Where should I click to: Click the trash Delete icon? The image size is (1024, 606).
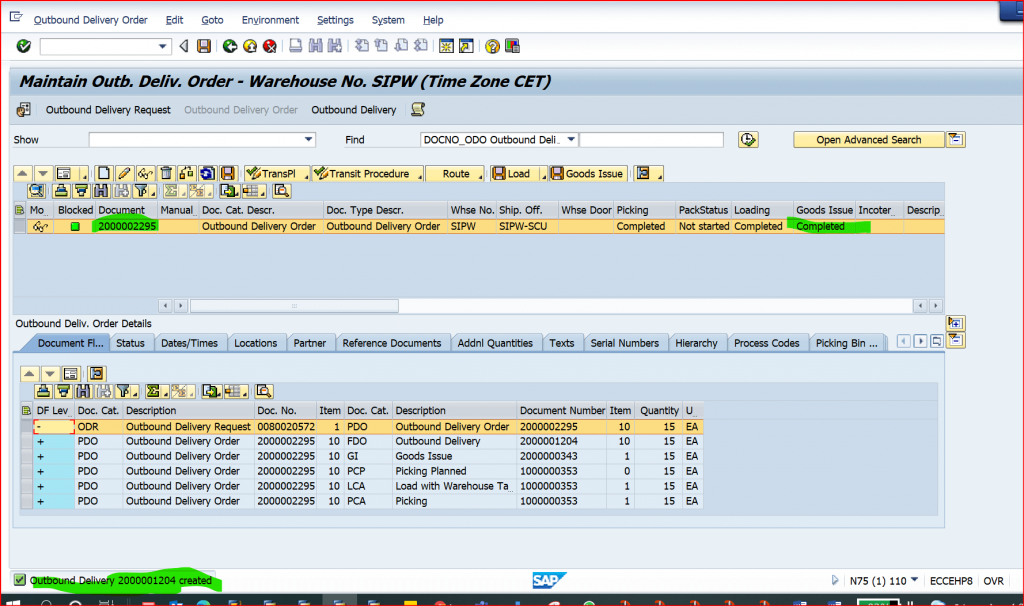166,174
